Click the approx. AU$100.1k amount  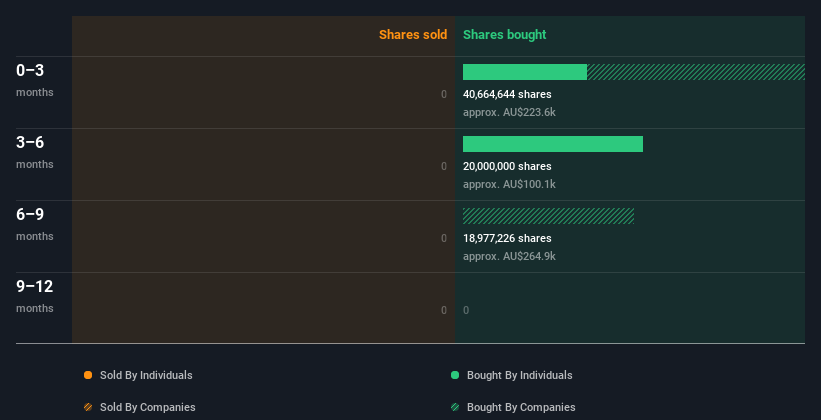coord(509,184)
